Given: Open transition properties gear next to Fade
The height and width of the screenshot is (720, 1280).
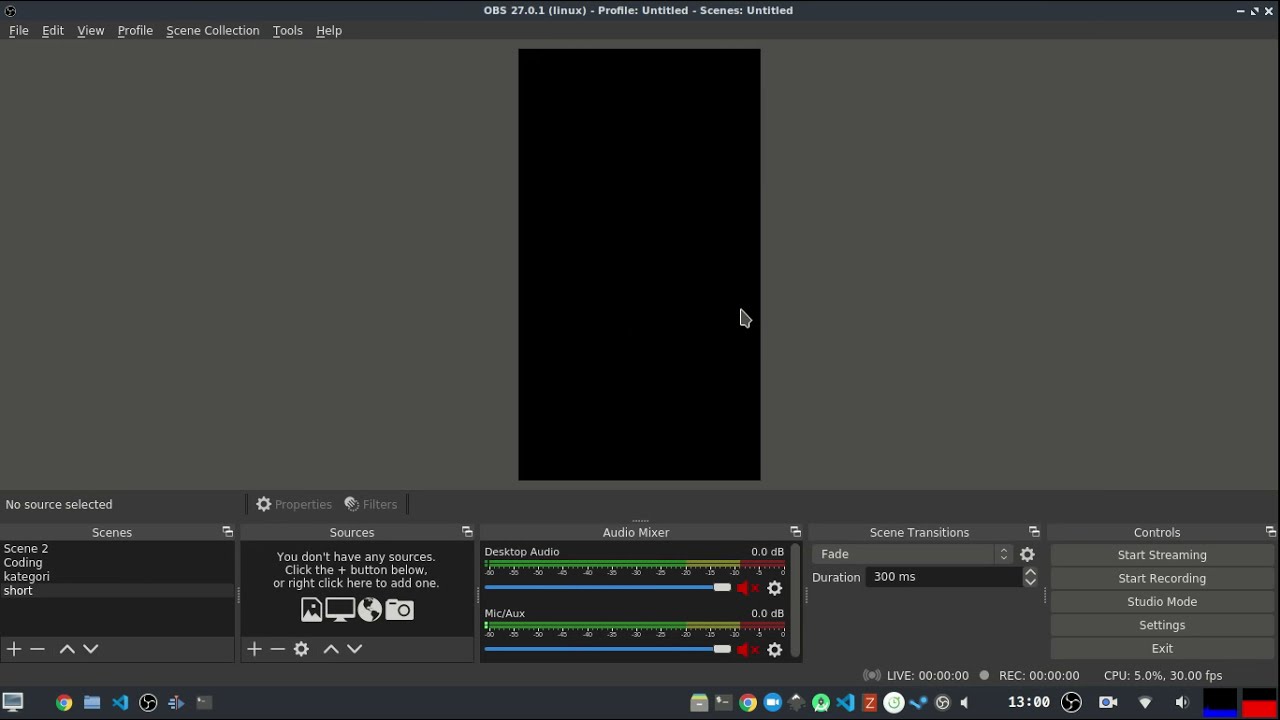Looking at the screenshot, I should pyautogui.click(x=1027, y=554).
